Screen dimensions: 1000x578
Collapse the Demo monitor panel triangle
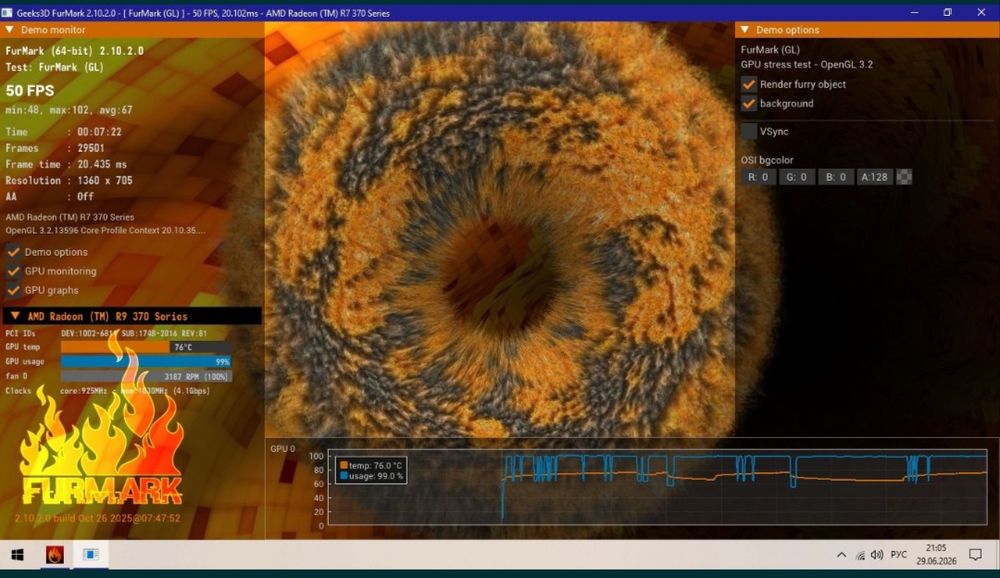pyautogui.click(x=10, y=29)
